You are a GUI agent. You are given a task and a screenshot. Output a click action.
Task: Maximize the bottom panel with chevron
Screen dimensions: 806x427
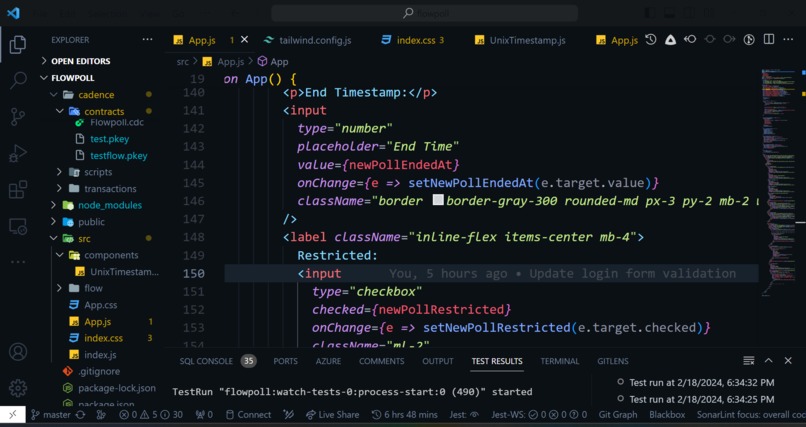pyautogui.click(x=768, y=361)
